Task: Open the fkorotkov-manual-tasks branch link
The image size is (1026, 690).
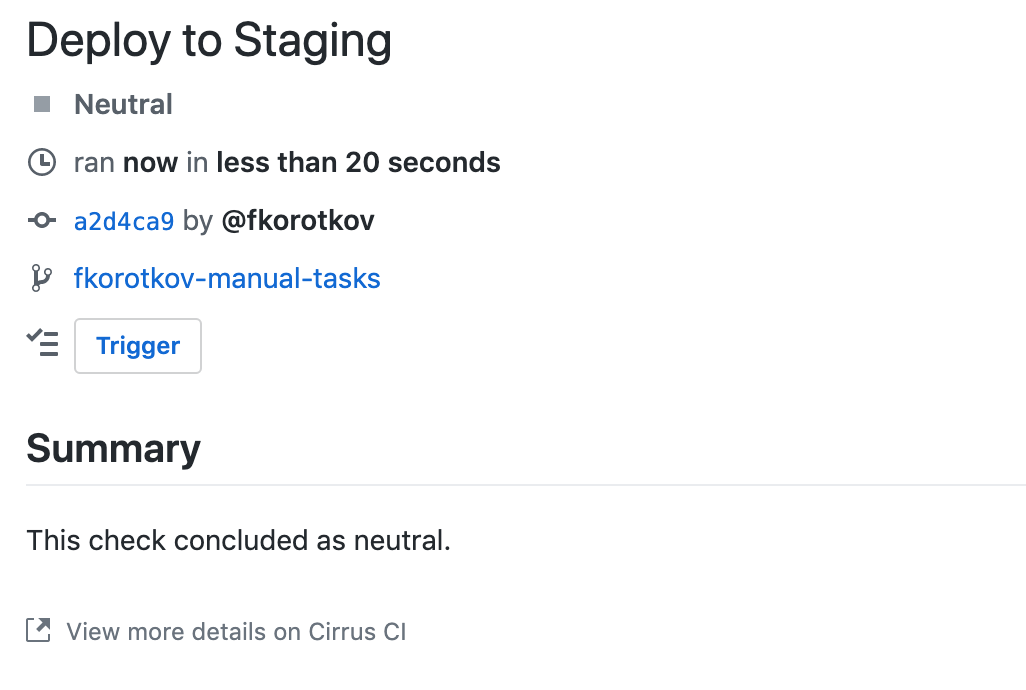Action: point(227,278)
